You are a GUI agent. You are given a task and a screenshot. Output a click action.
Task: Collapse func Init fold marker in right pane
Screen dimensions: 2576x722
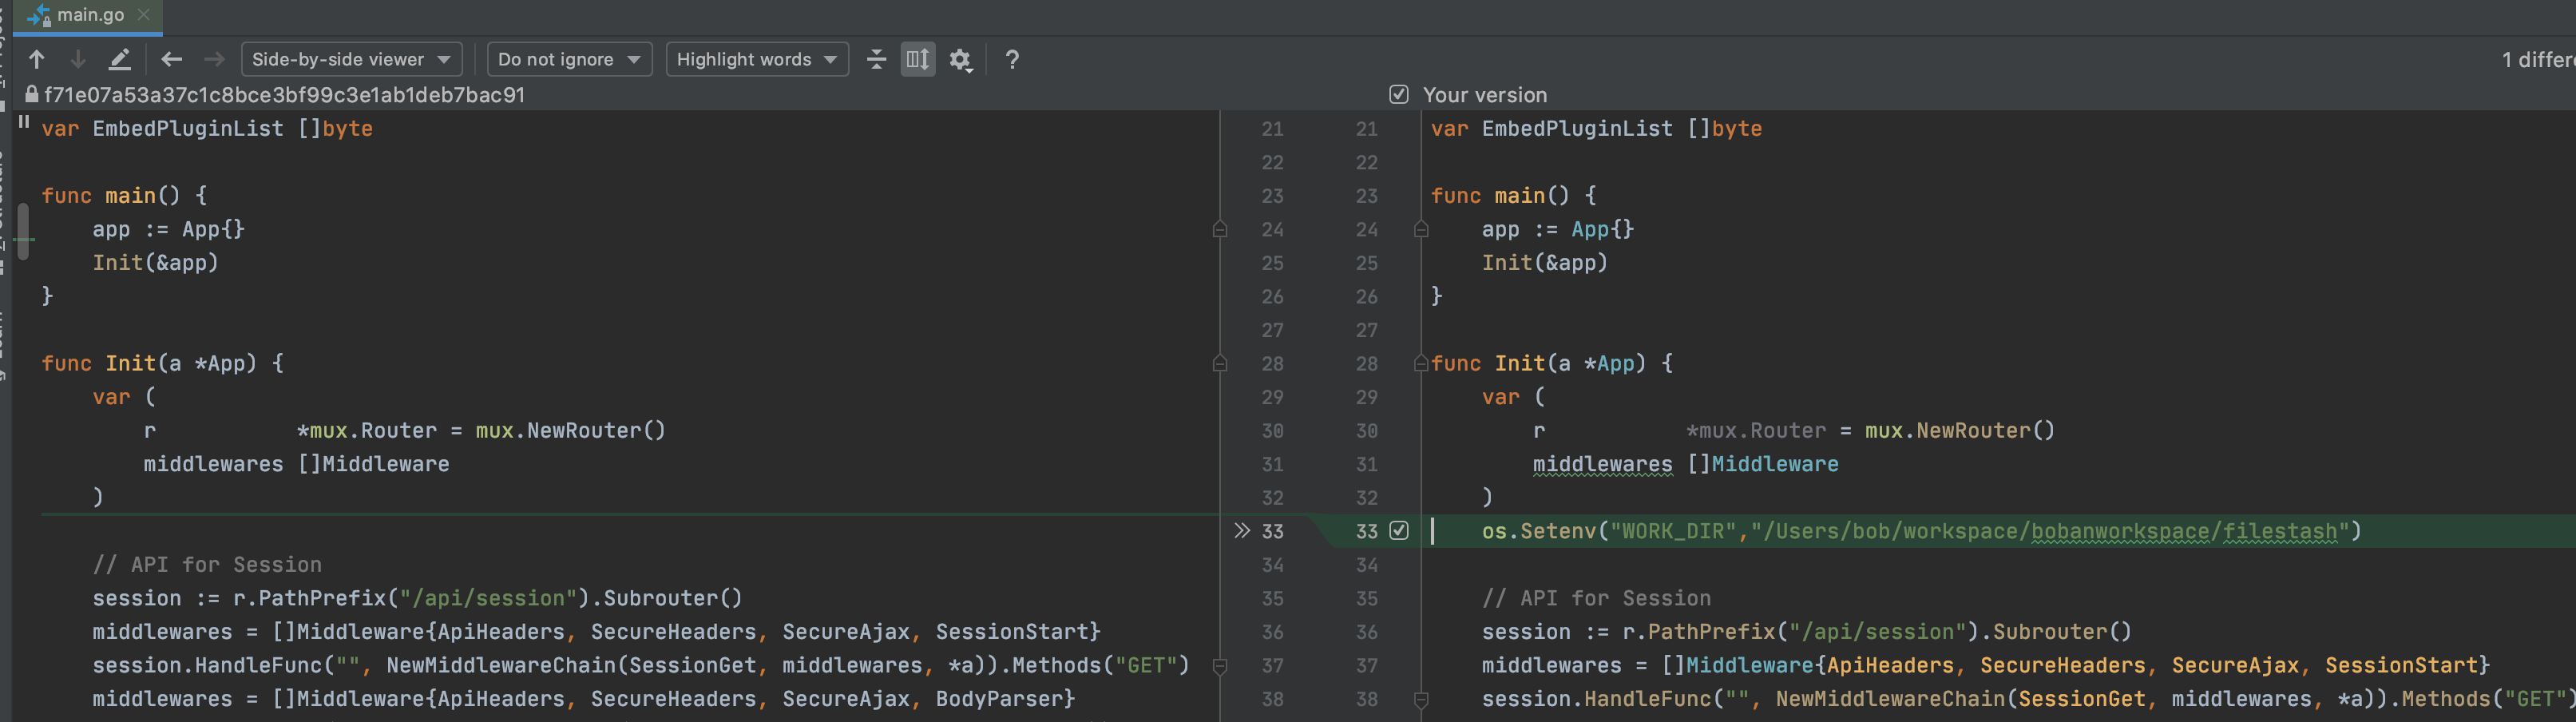[x=1420, y=363]
